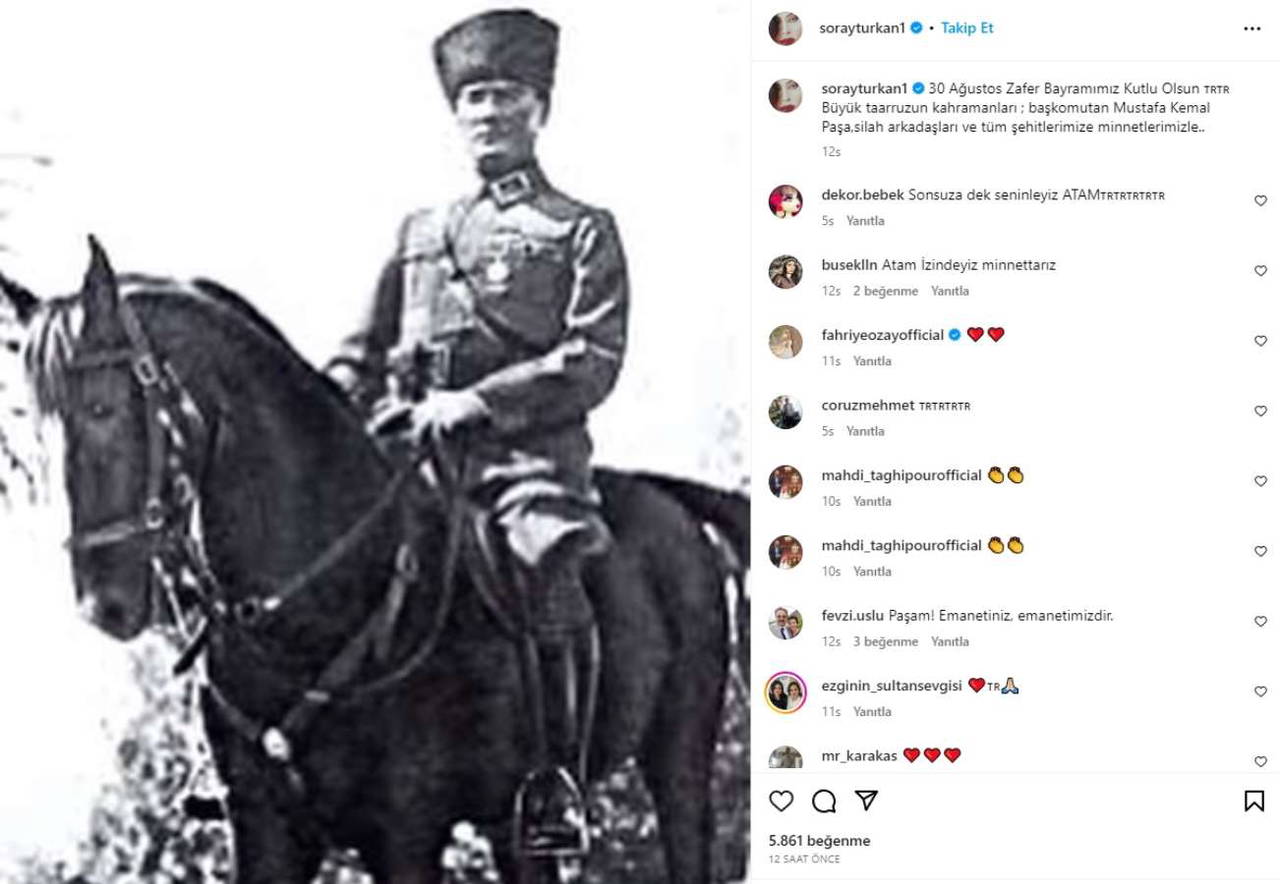Follow the account with Takip Et
This screenshot has height=884, width=1280.
(967, 29)
